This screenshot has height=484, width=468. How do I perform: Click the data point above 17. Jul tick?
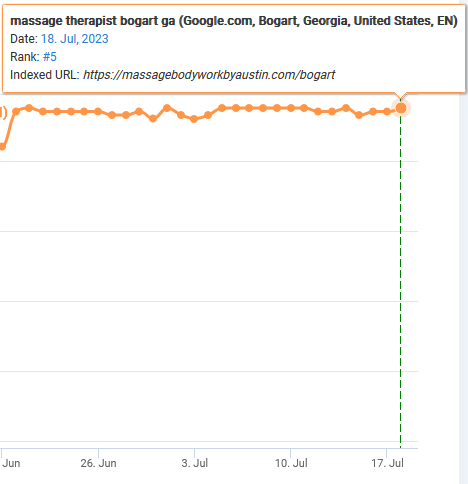(387, 111)
